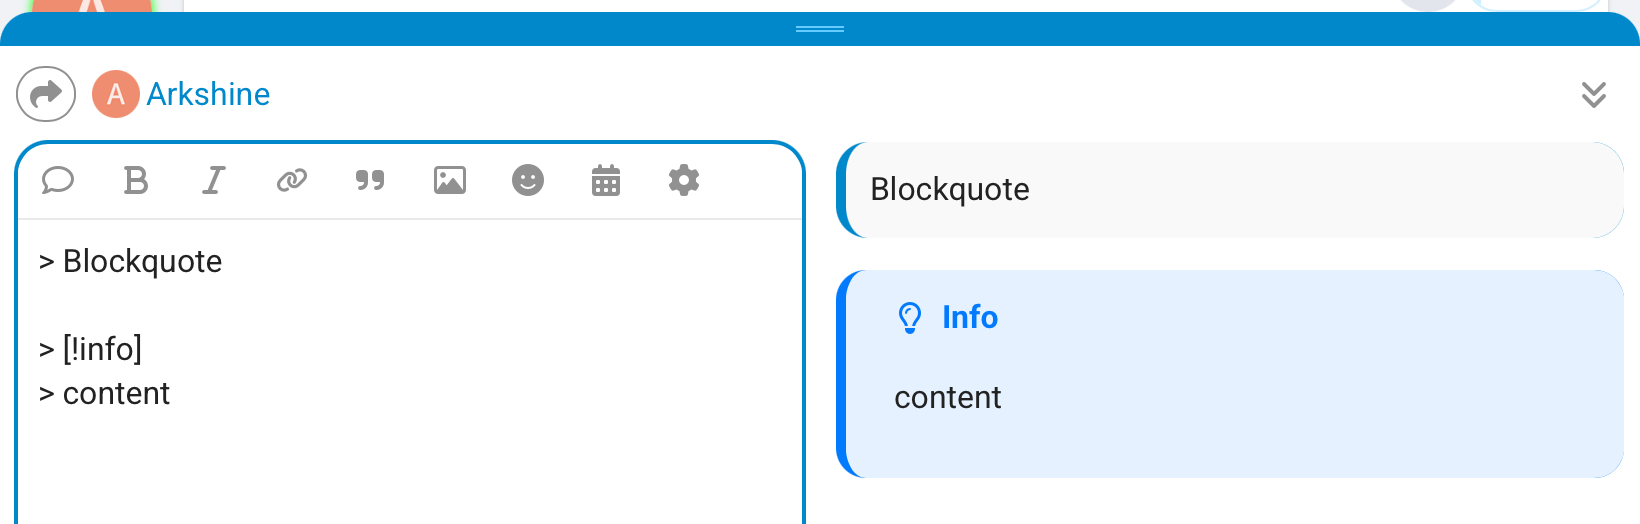
Task: Insert a date with the calendar icon
Action: (606, 181)
